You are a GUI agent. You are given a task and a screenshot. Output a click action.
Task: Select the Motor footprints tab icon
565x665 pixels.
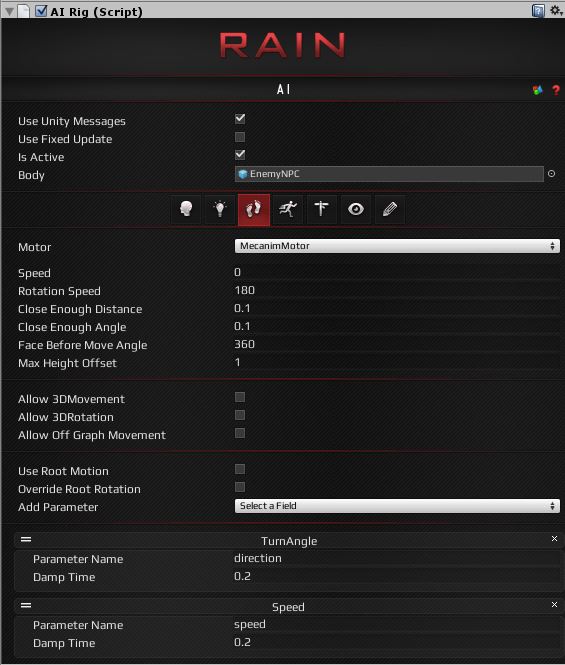point(254,210)
